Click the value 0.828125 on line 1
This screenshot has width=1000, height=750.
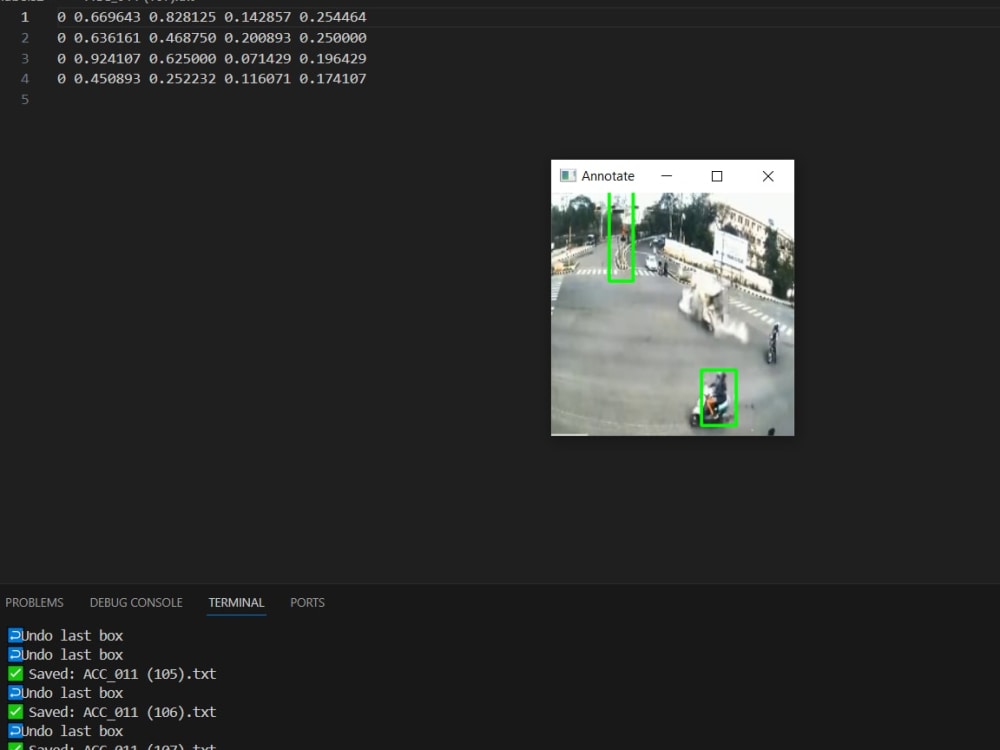tap(182, 17)
